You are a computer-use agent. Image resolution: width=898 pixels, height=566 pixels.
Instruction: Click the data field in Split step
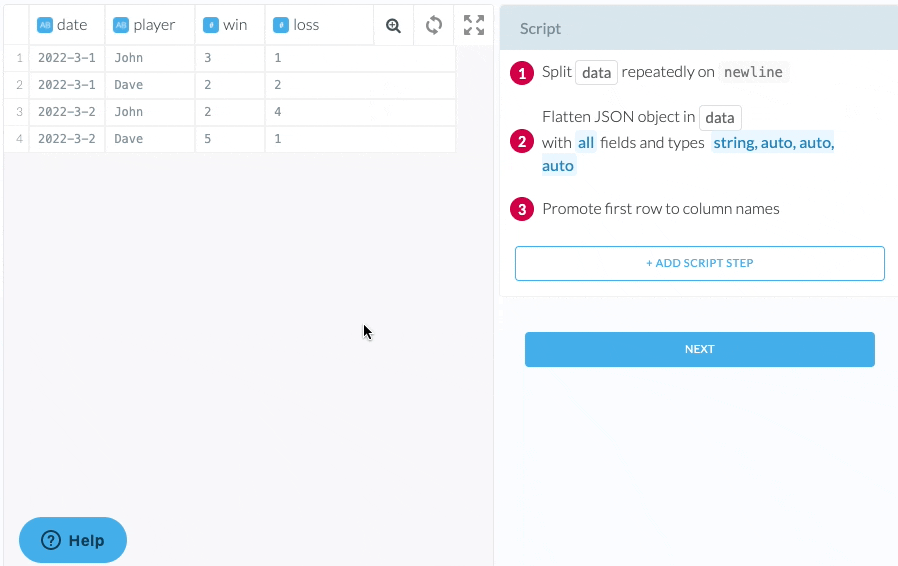(596, 73)
